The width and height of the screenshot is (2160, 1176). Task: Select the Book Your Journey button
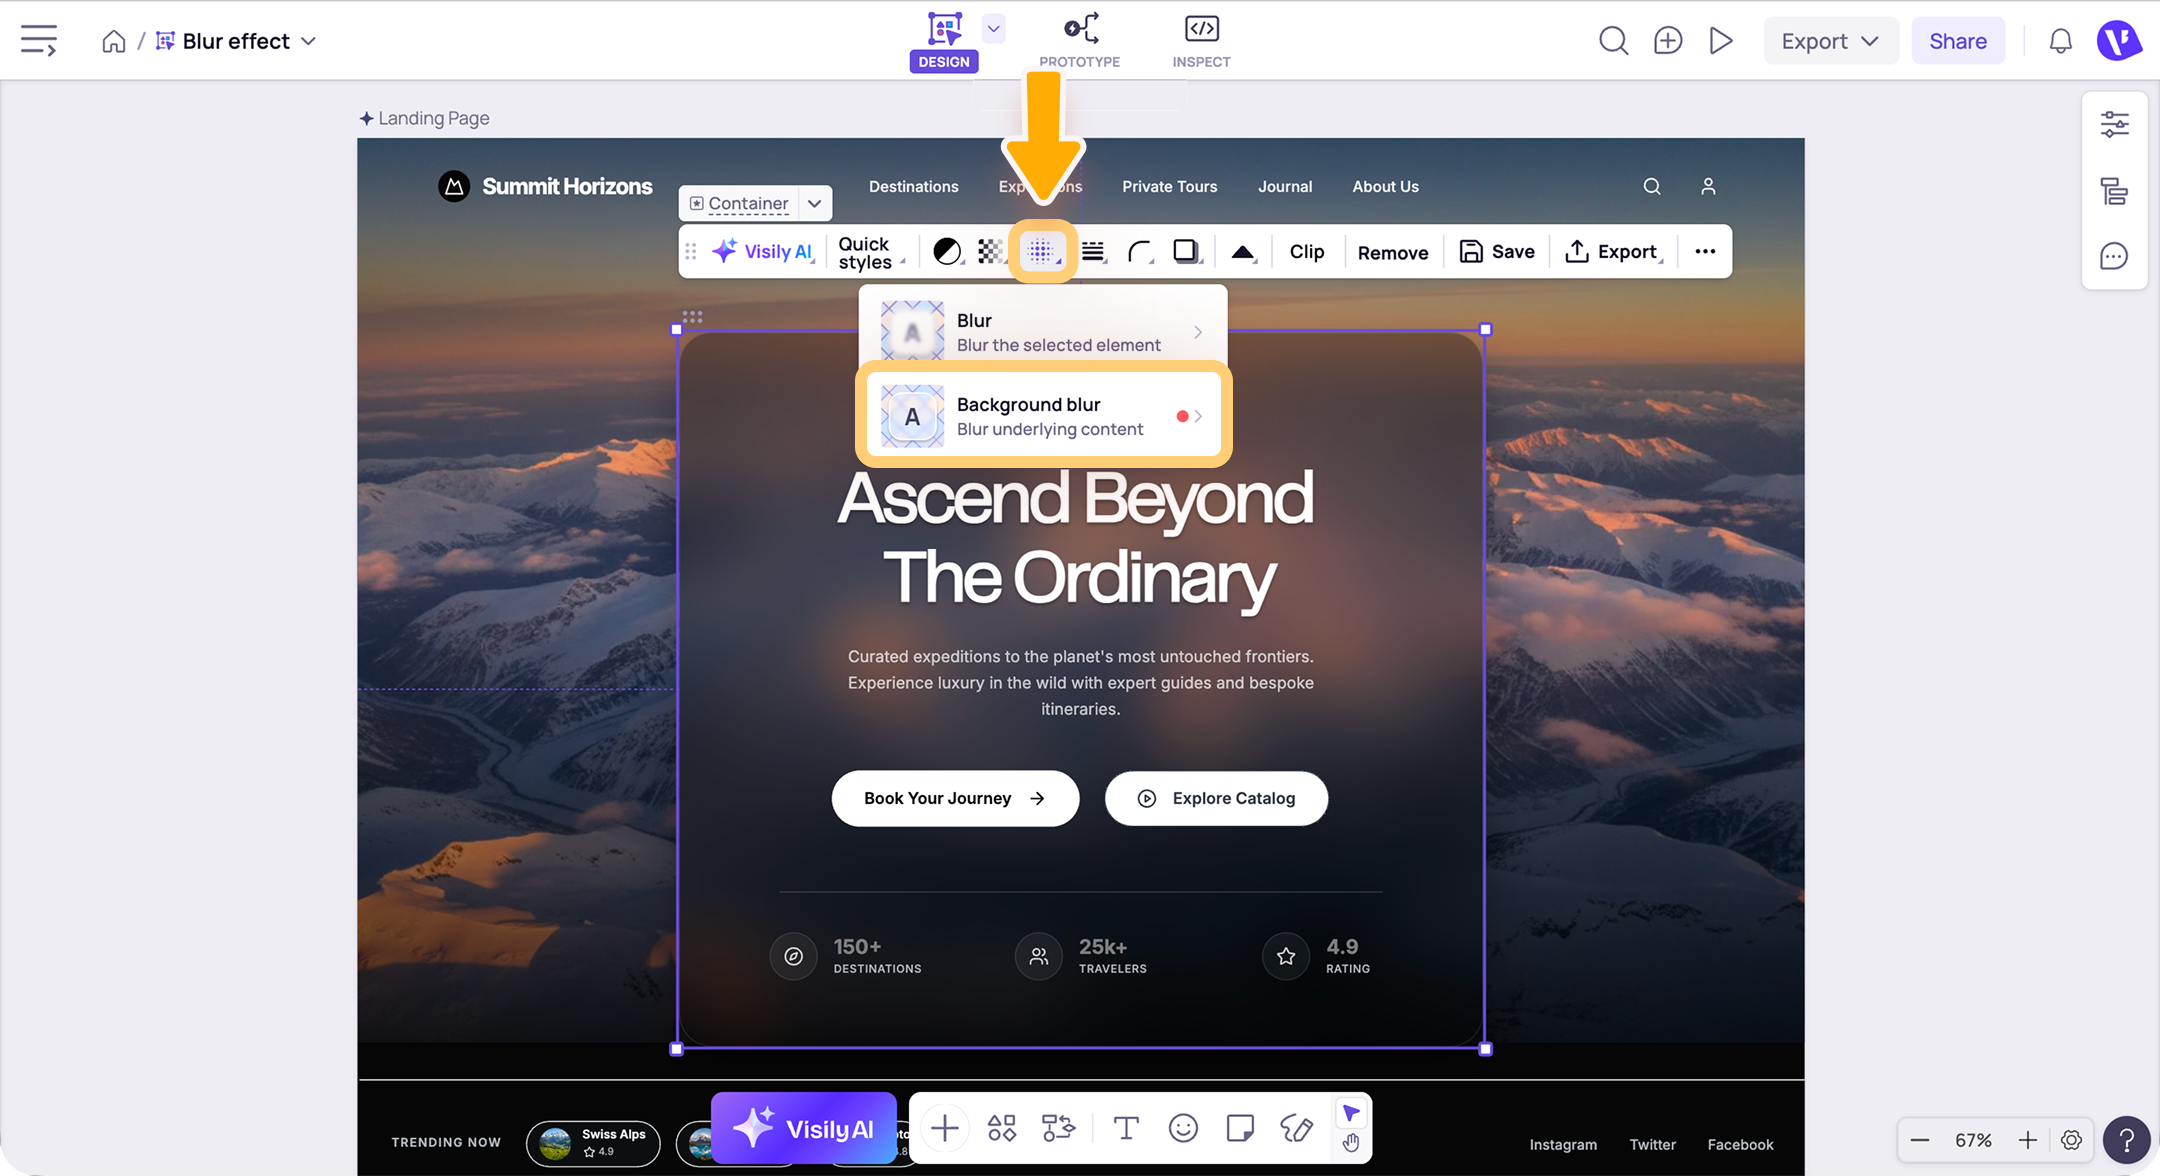955,798
